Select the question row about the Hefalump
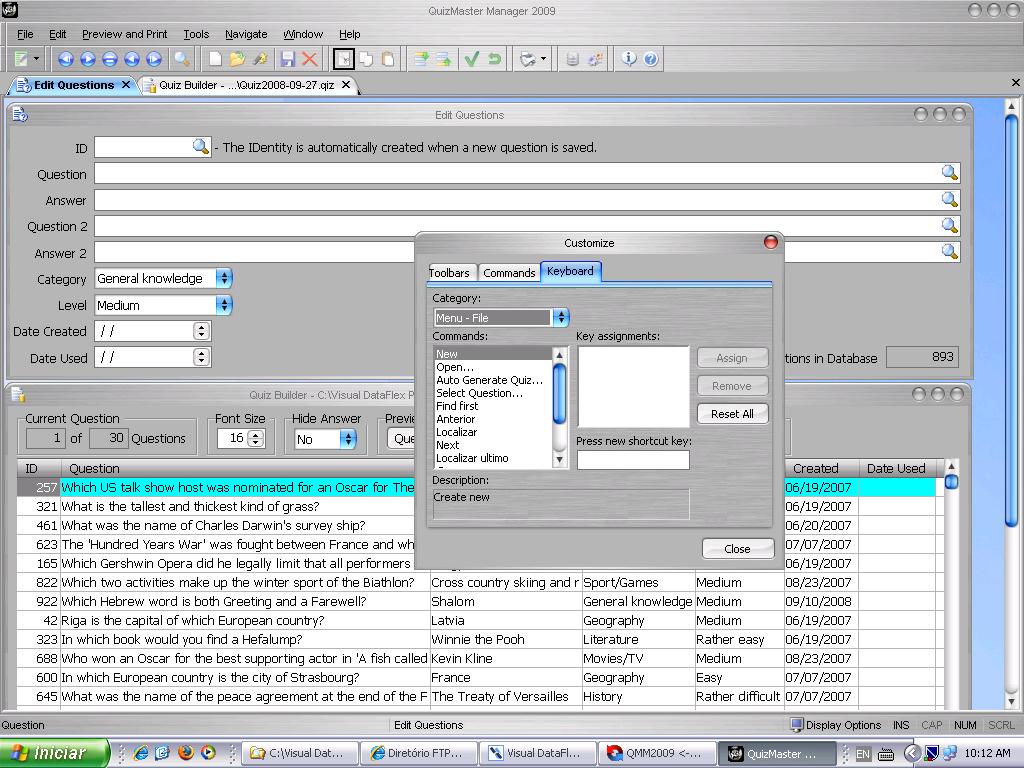 477,639
